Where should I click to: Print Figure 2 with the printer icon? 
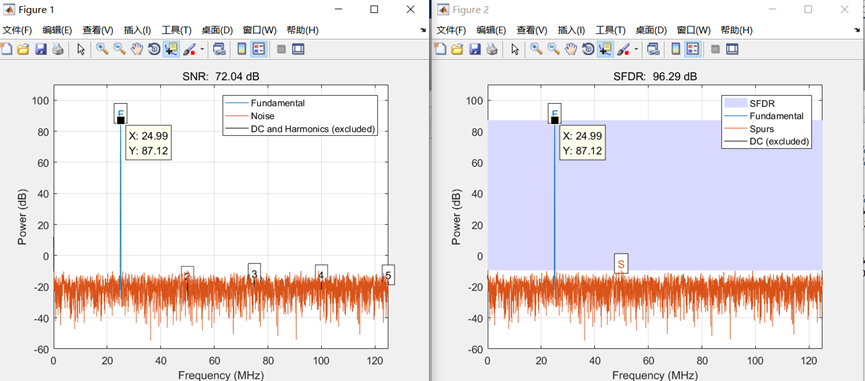[x=492, y=50]
